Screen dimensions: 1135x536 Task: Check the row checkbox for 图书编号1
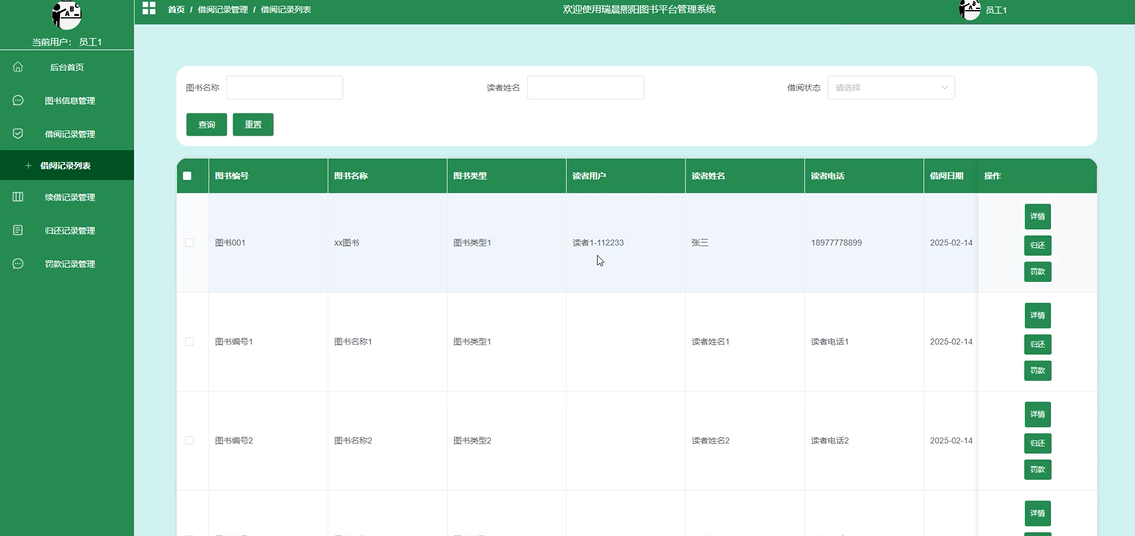(190, 341)
